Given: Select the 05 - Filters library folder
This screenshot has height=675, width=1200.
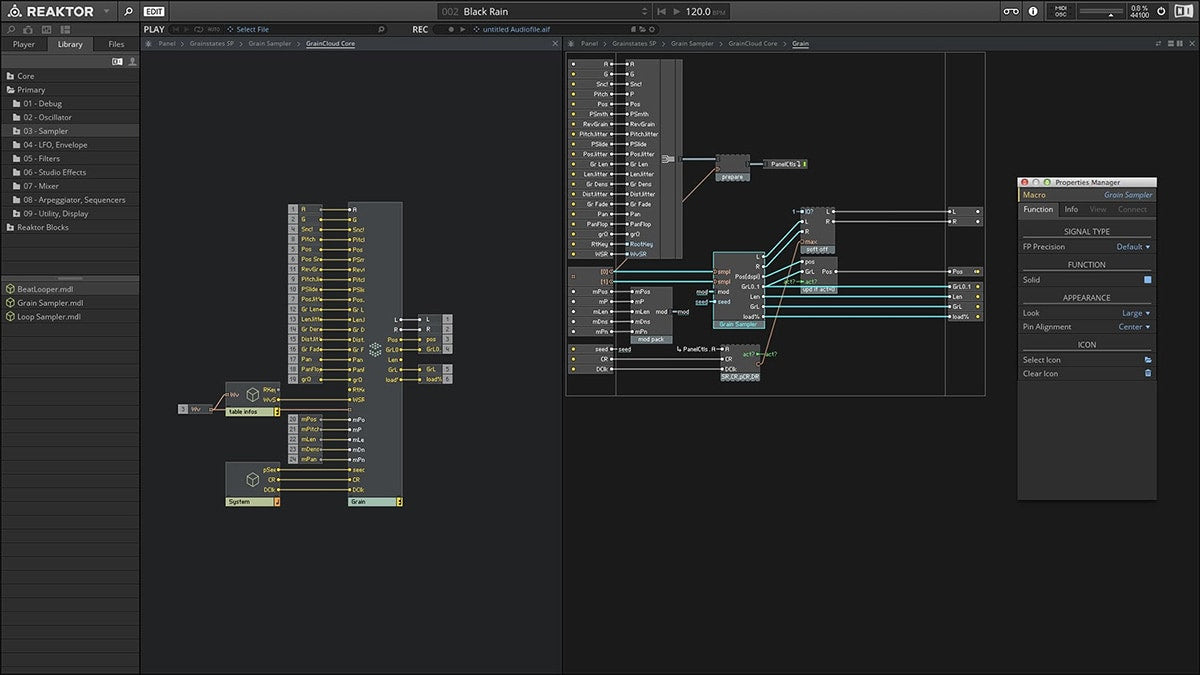Looking at the screenshot, I should (42, 158).
